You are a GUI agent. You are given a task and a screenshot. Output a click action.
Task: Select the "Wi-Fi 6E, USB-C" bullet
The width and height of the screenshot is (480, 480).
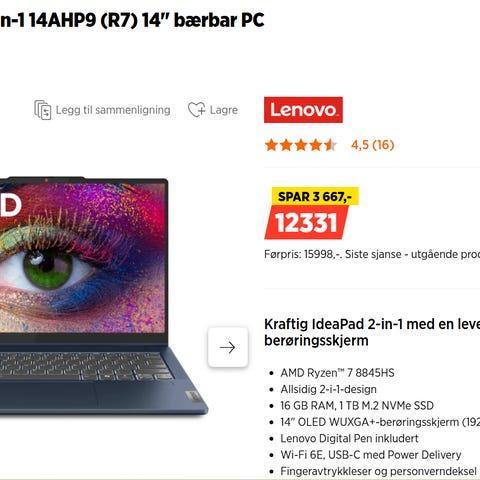(371, 455)
